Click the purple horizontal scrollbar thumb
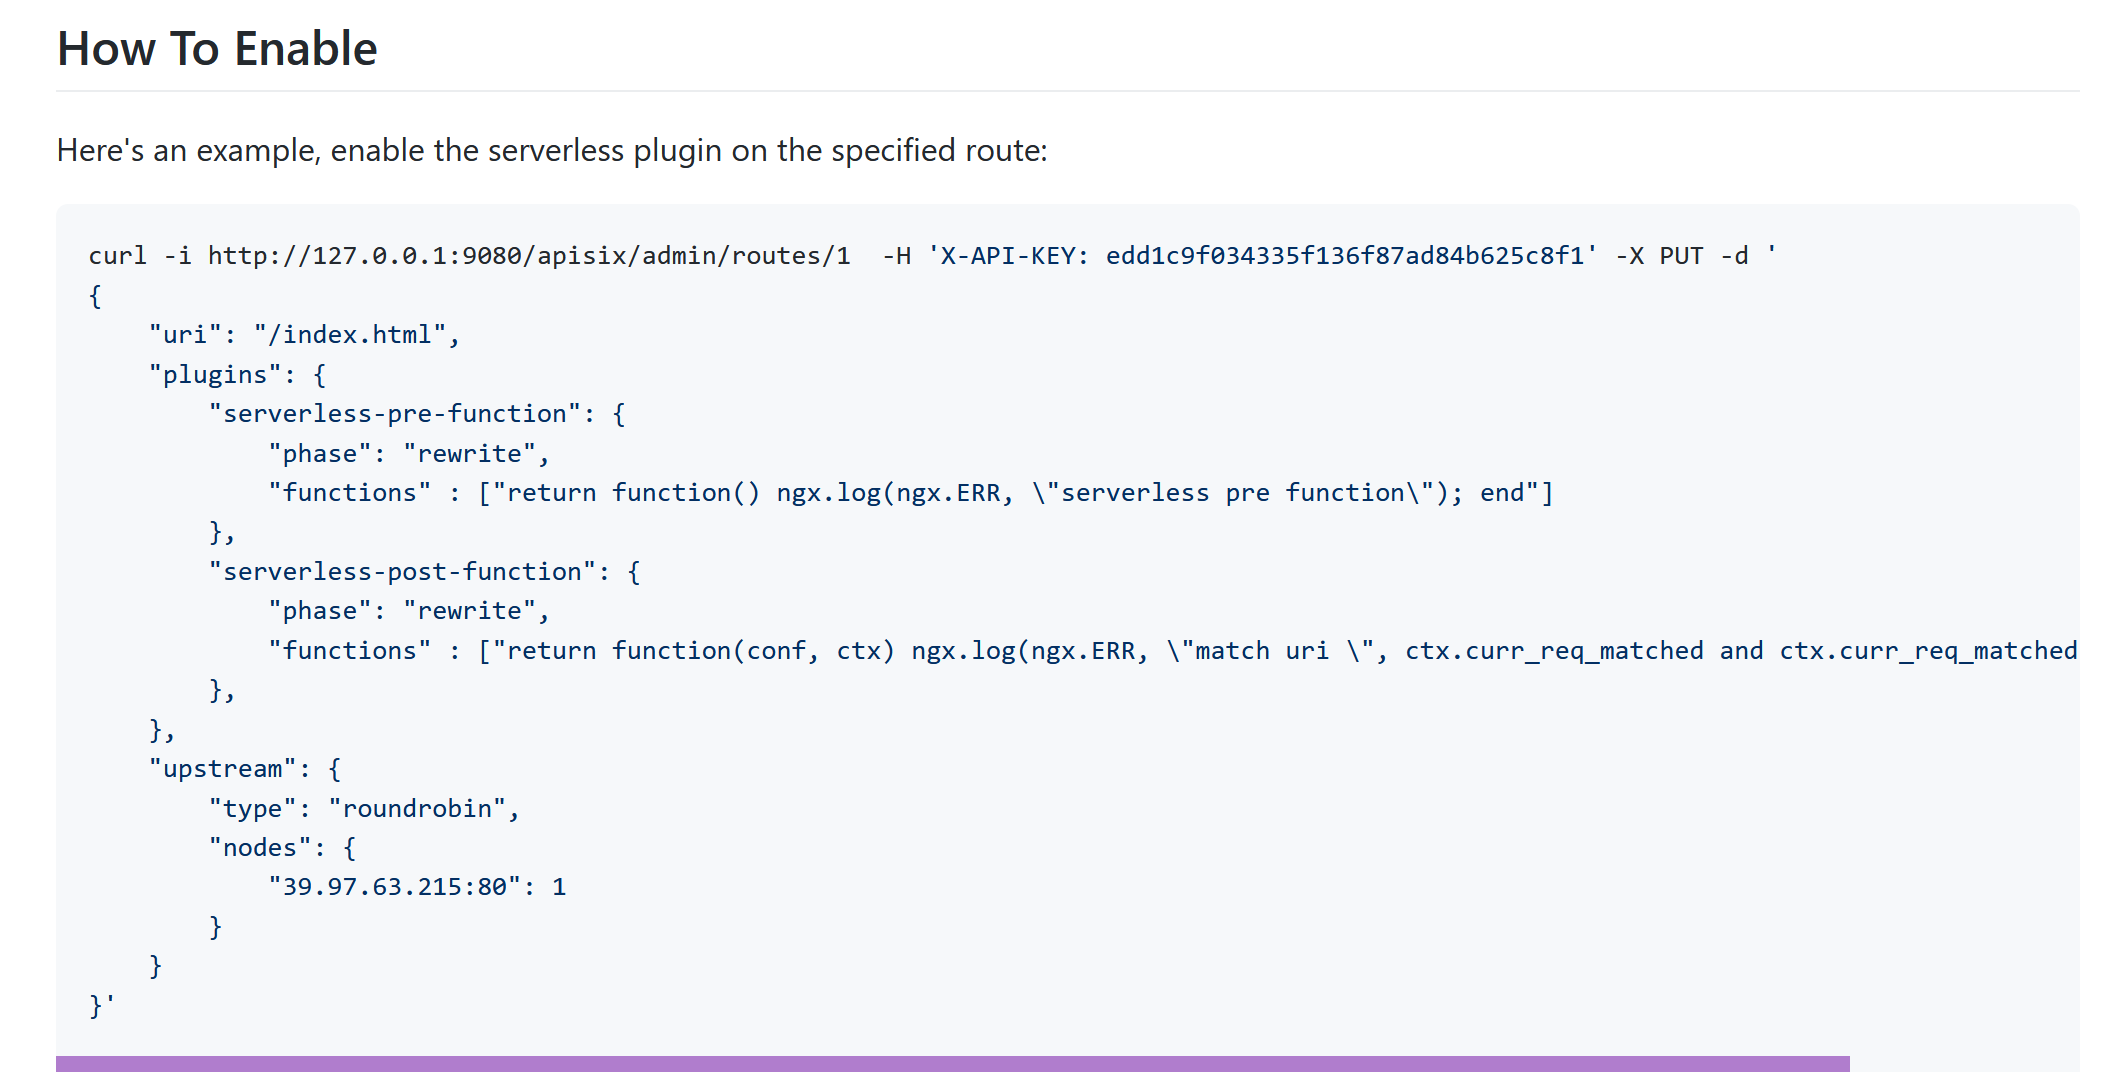 952,1064
